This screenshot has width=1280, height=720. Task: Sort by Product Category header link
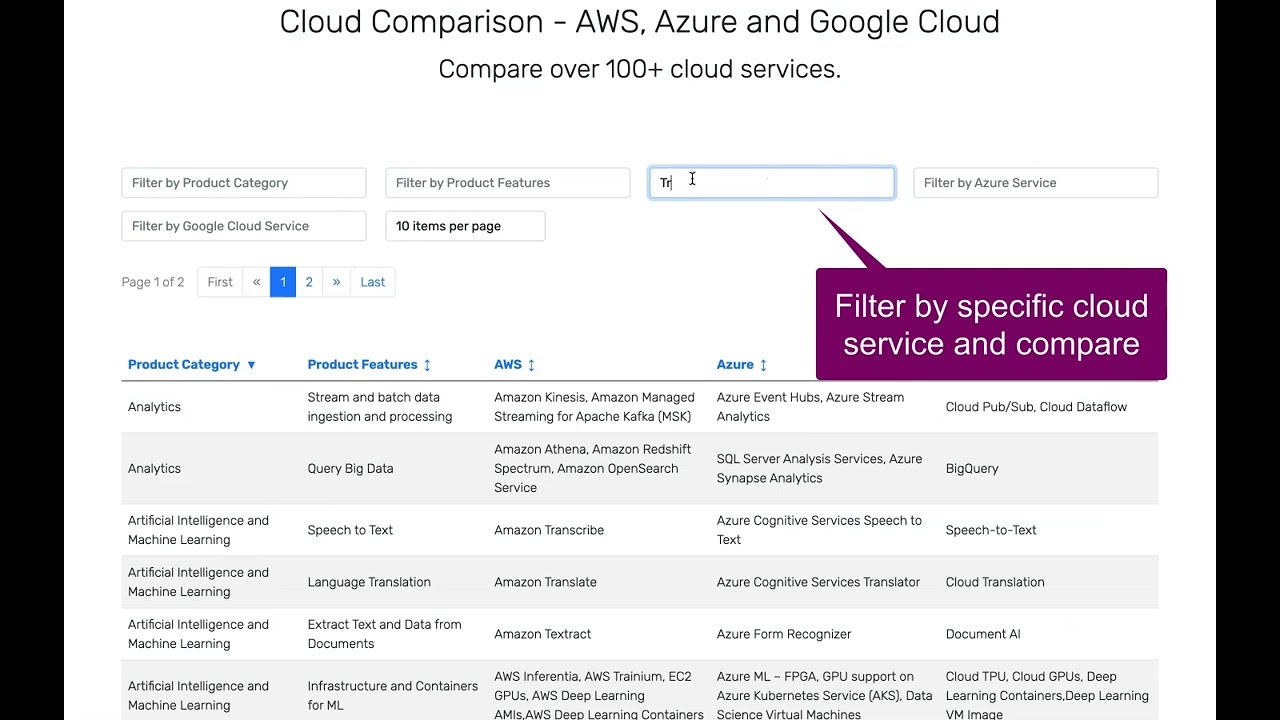click(184, 365)
